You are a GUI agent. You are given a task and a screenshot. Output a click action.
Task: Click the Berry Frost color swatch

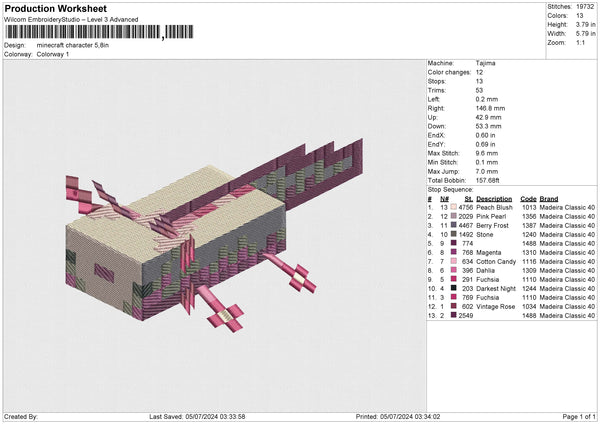click(453, 225)
